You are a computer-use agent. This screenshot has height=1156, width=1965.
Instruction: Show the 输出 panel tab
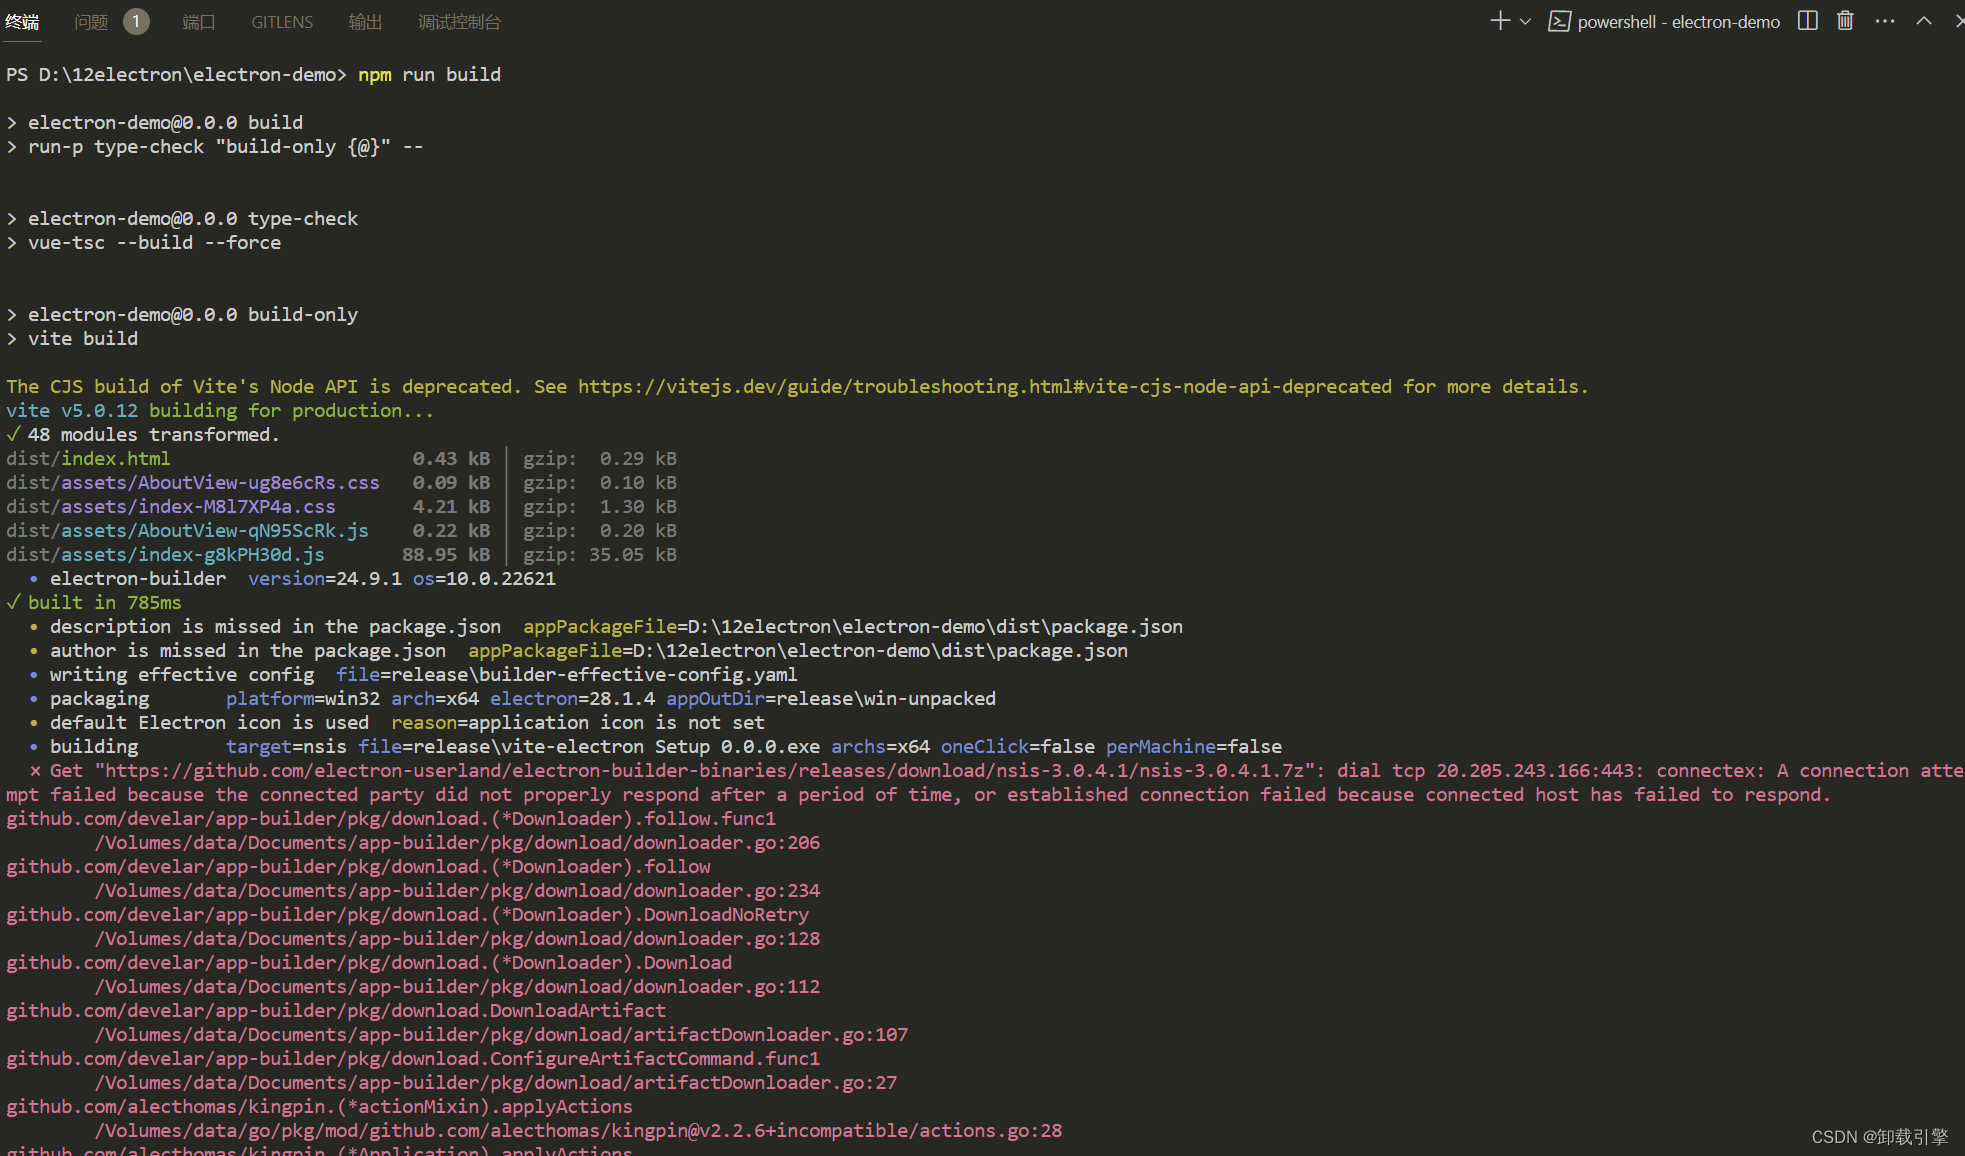(365, 22)
